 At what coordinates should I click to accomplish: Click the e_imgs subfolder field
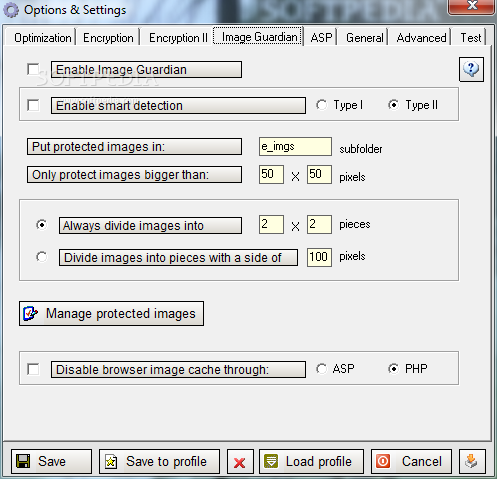(295, 146)
